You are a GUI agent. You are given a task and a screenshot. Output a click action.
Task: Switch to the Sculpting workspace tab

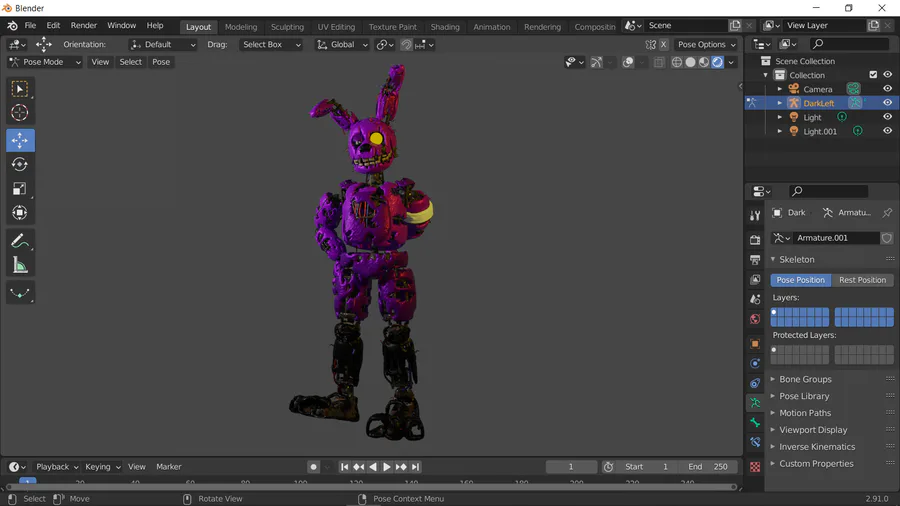click(287, 27)
